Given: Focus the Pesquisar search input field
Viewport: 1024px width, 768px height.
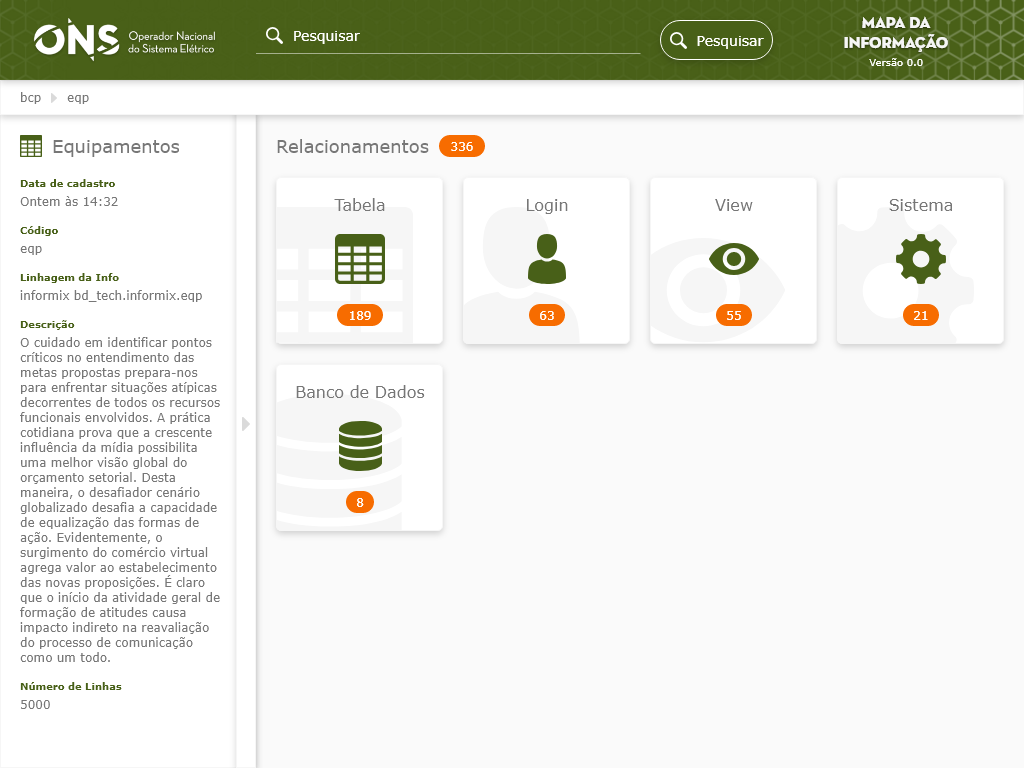Looking at the screenshot, I should [x=448, y=36].
